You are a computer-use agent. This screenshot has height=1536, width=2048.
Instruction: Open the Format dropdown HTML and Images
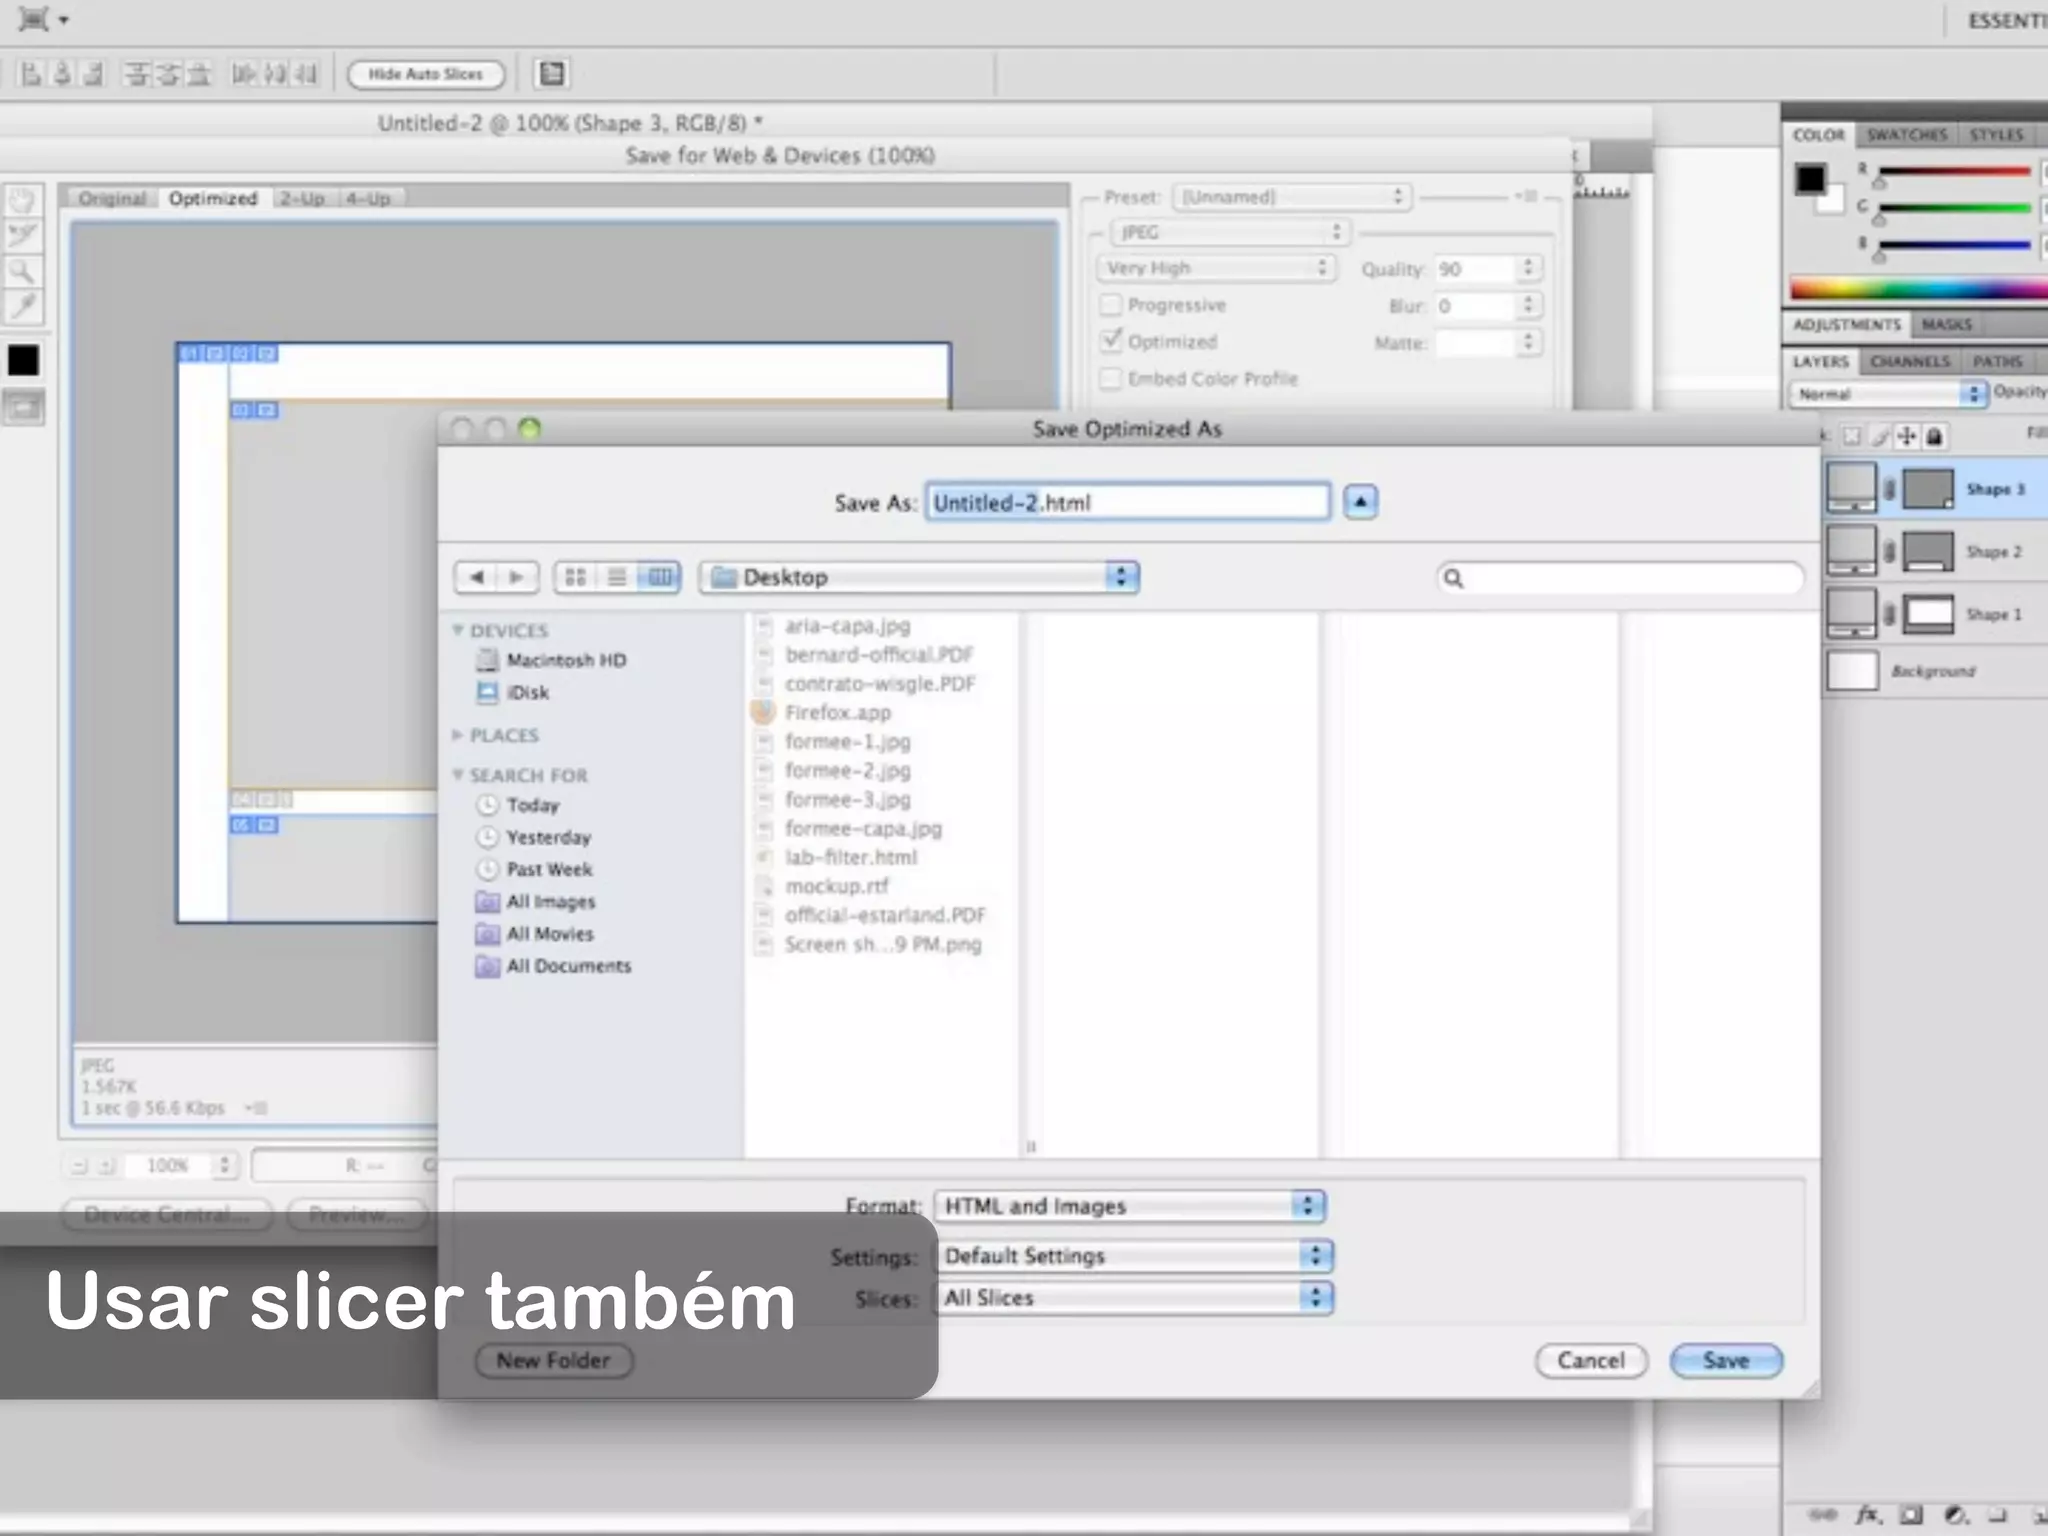click(1129, 1206)
